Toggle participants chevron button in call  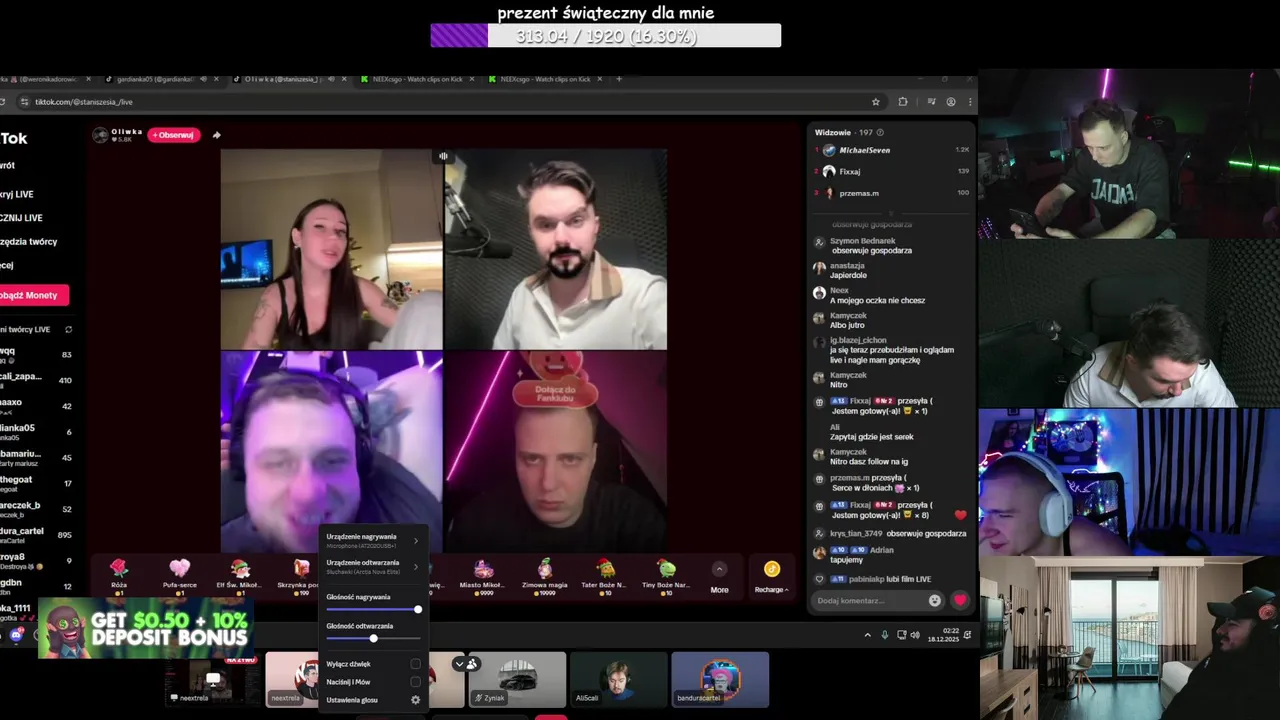[459, 663]
